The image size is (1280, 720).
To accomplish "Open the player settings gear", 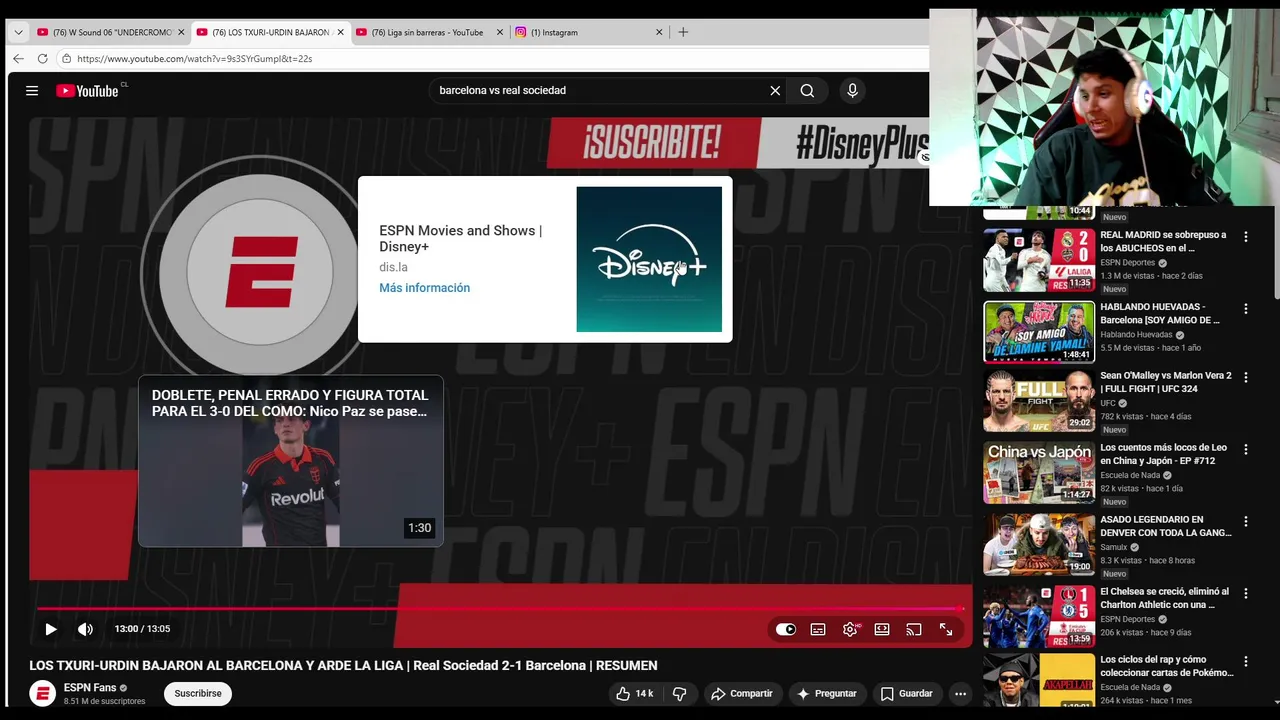I will (850, 629).
